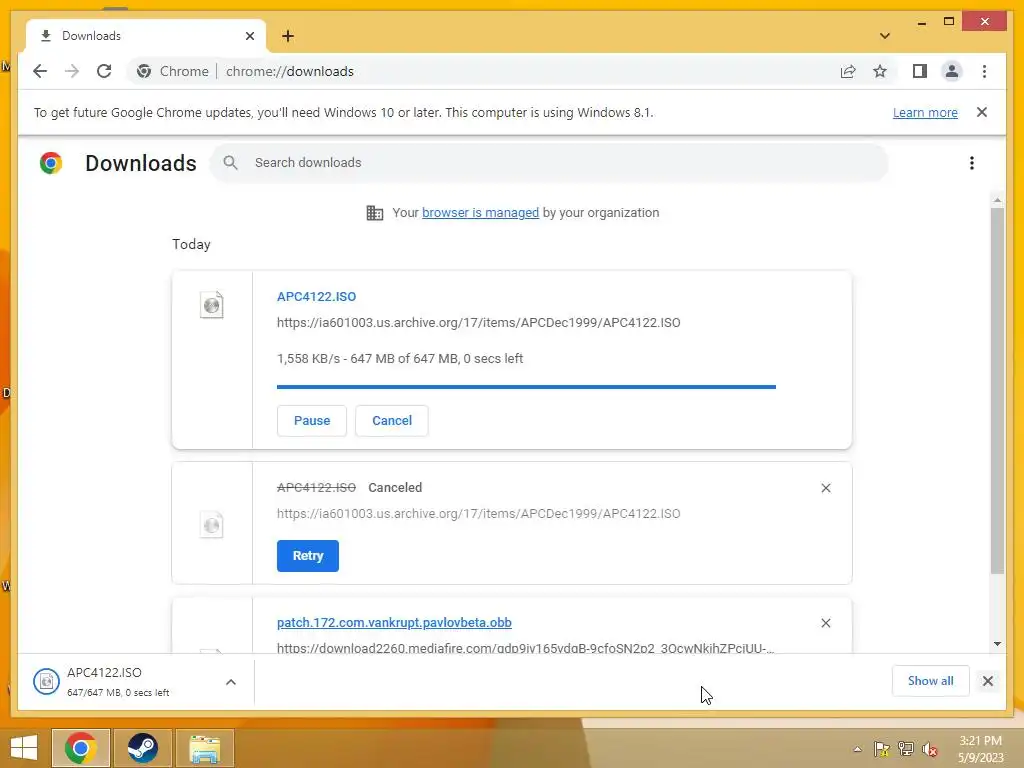Click the Chrome site info chip
The width and height of the screenshot is (1024, 768).
173,71
